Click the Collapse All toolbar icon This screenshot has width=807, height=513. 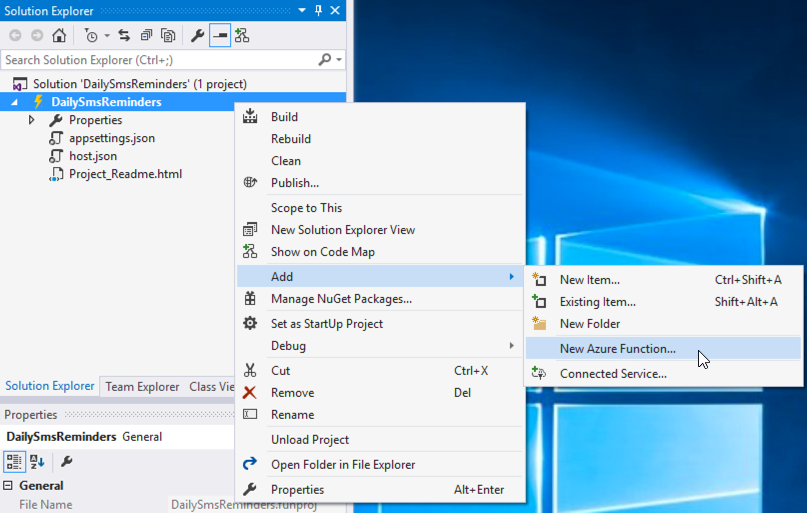(147, 36)
